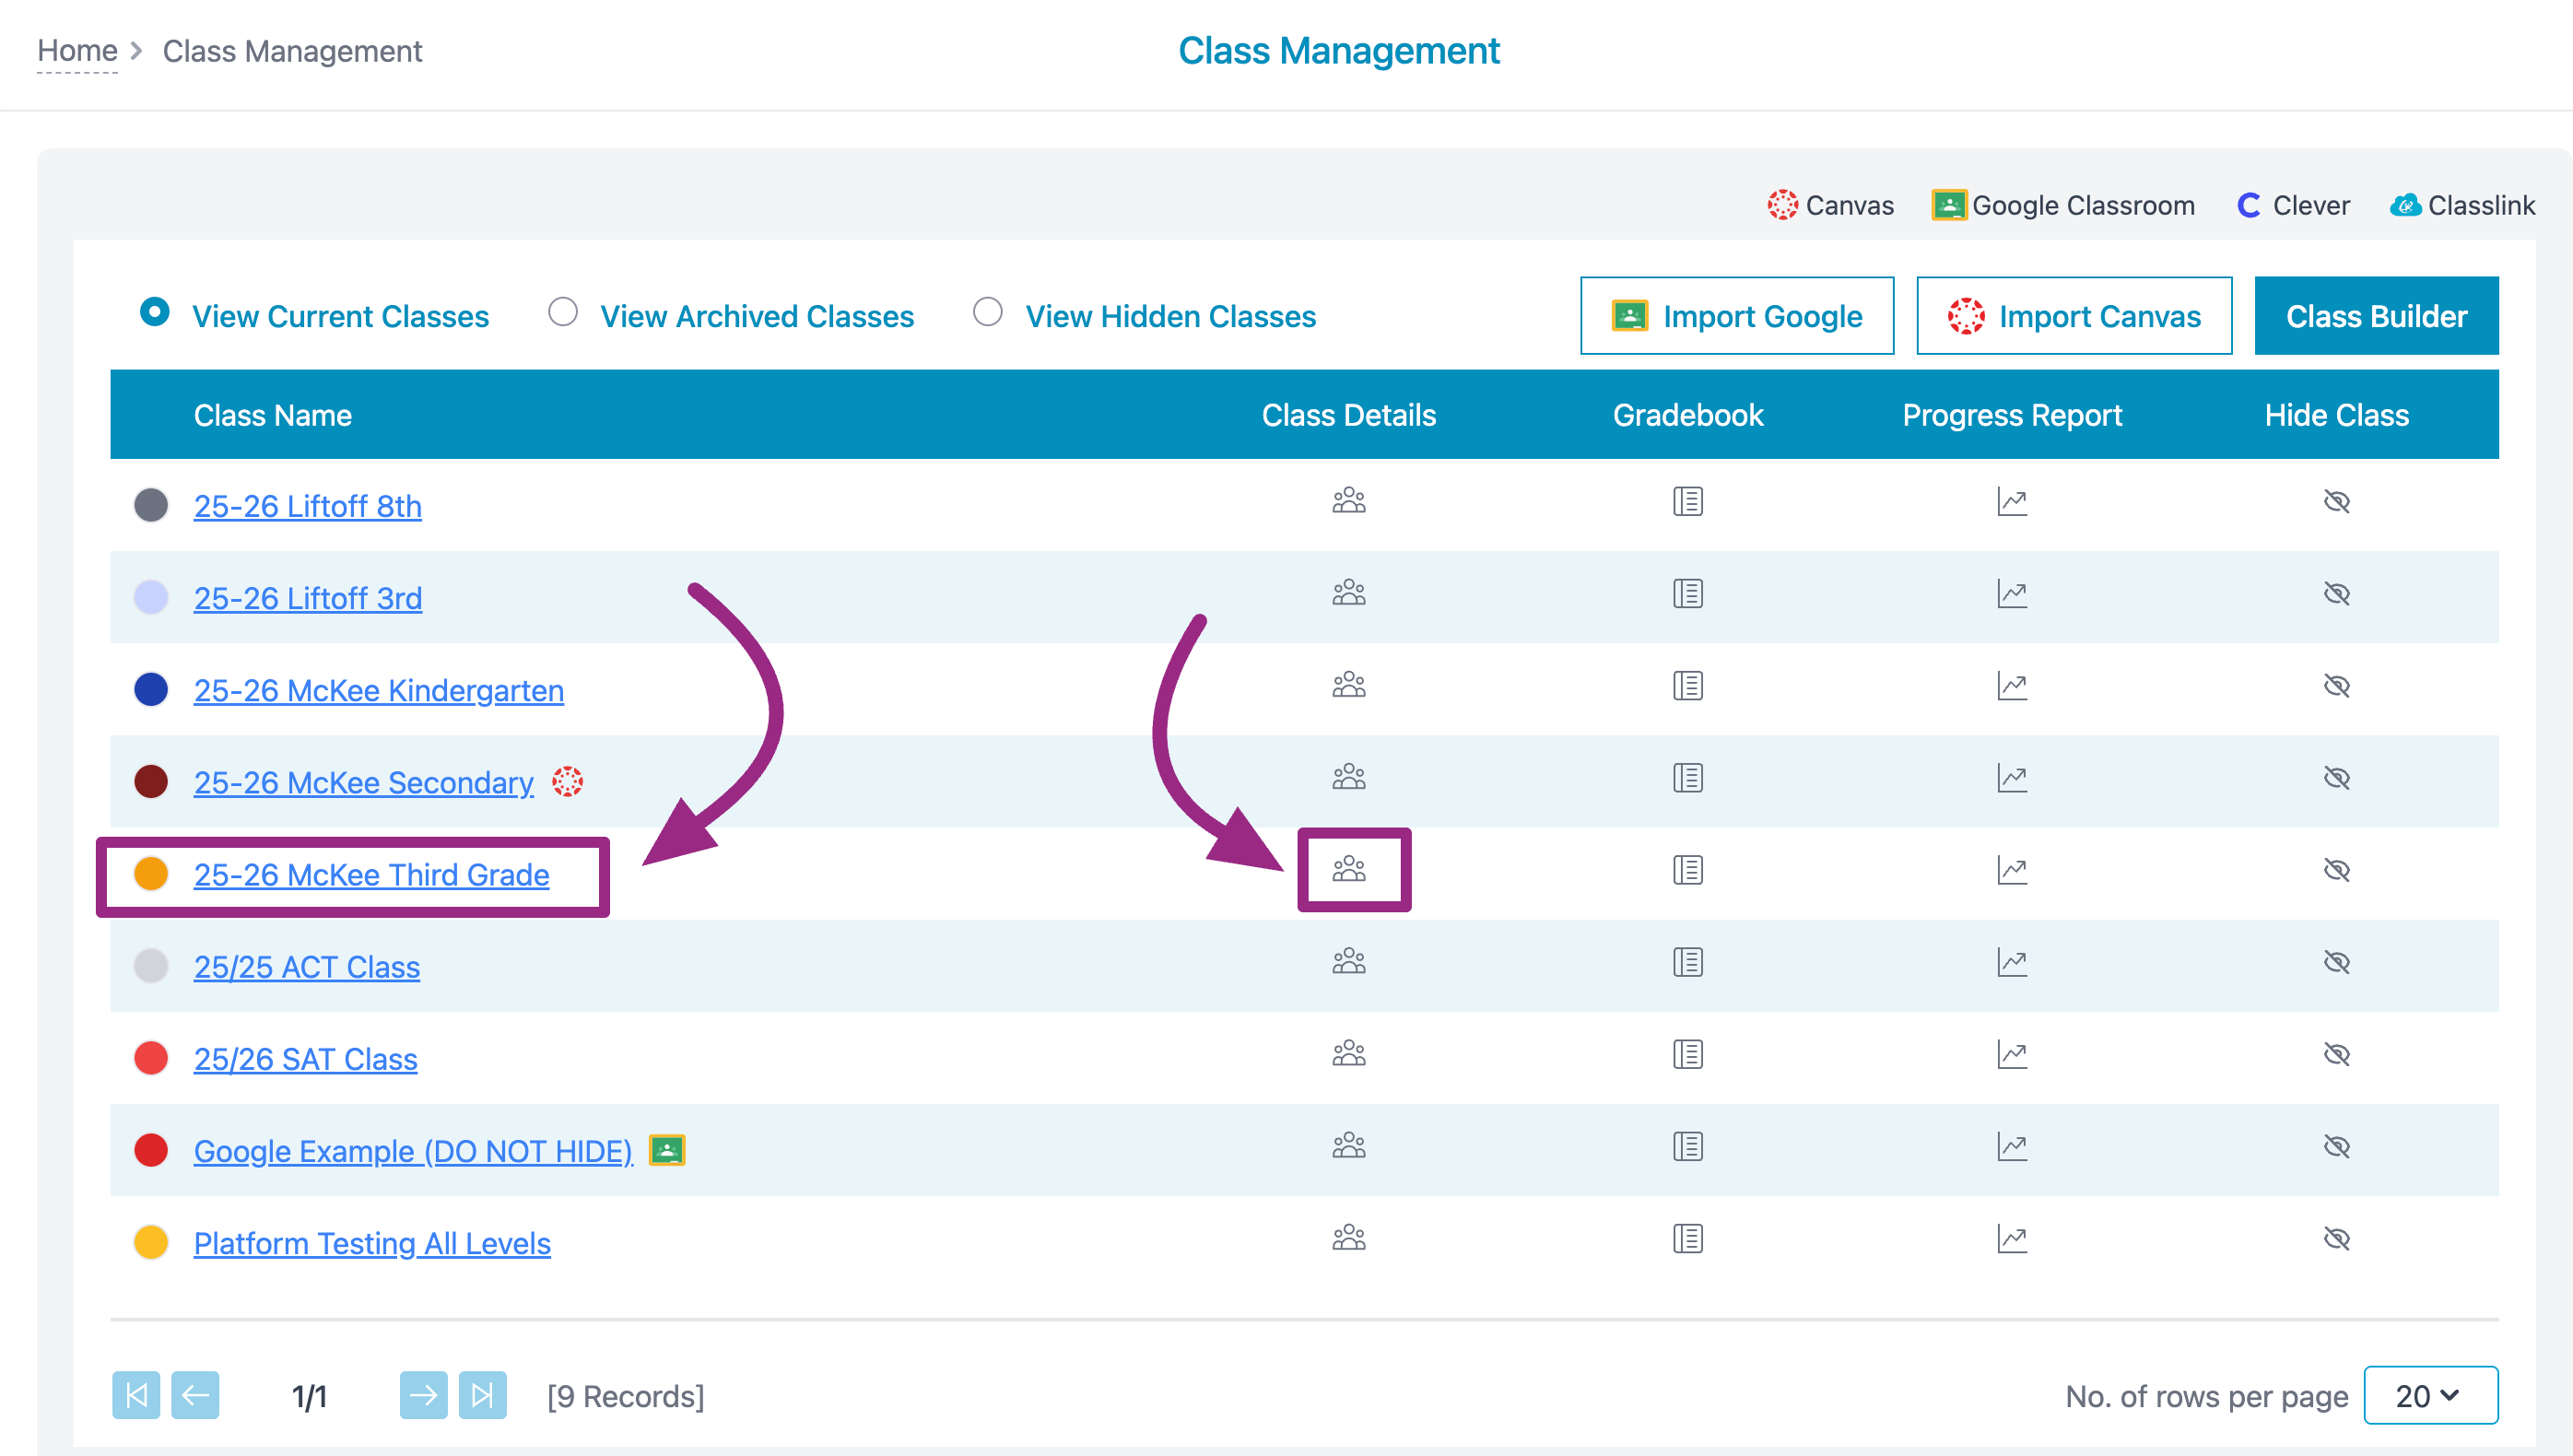Click Home breadcrumb link

77,51
